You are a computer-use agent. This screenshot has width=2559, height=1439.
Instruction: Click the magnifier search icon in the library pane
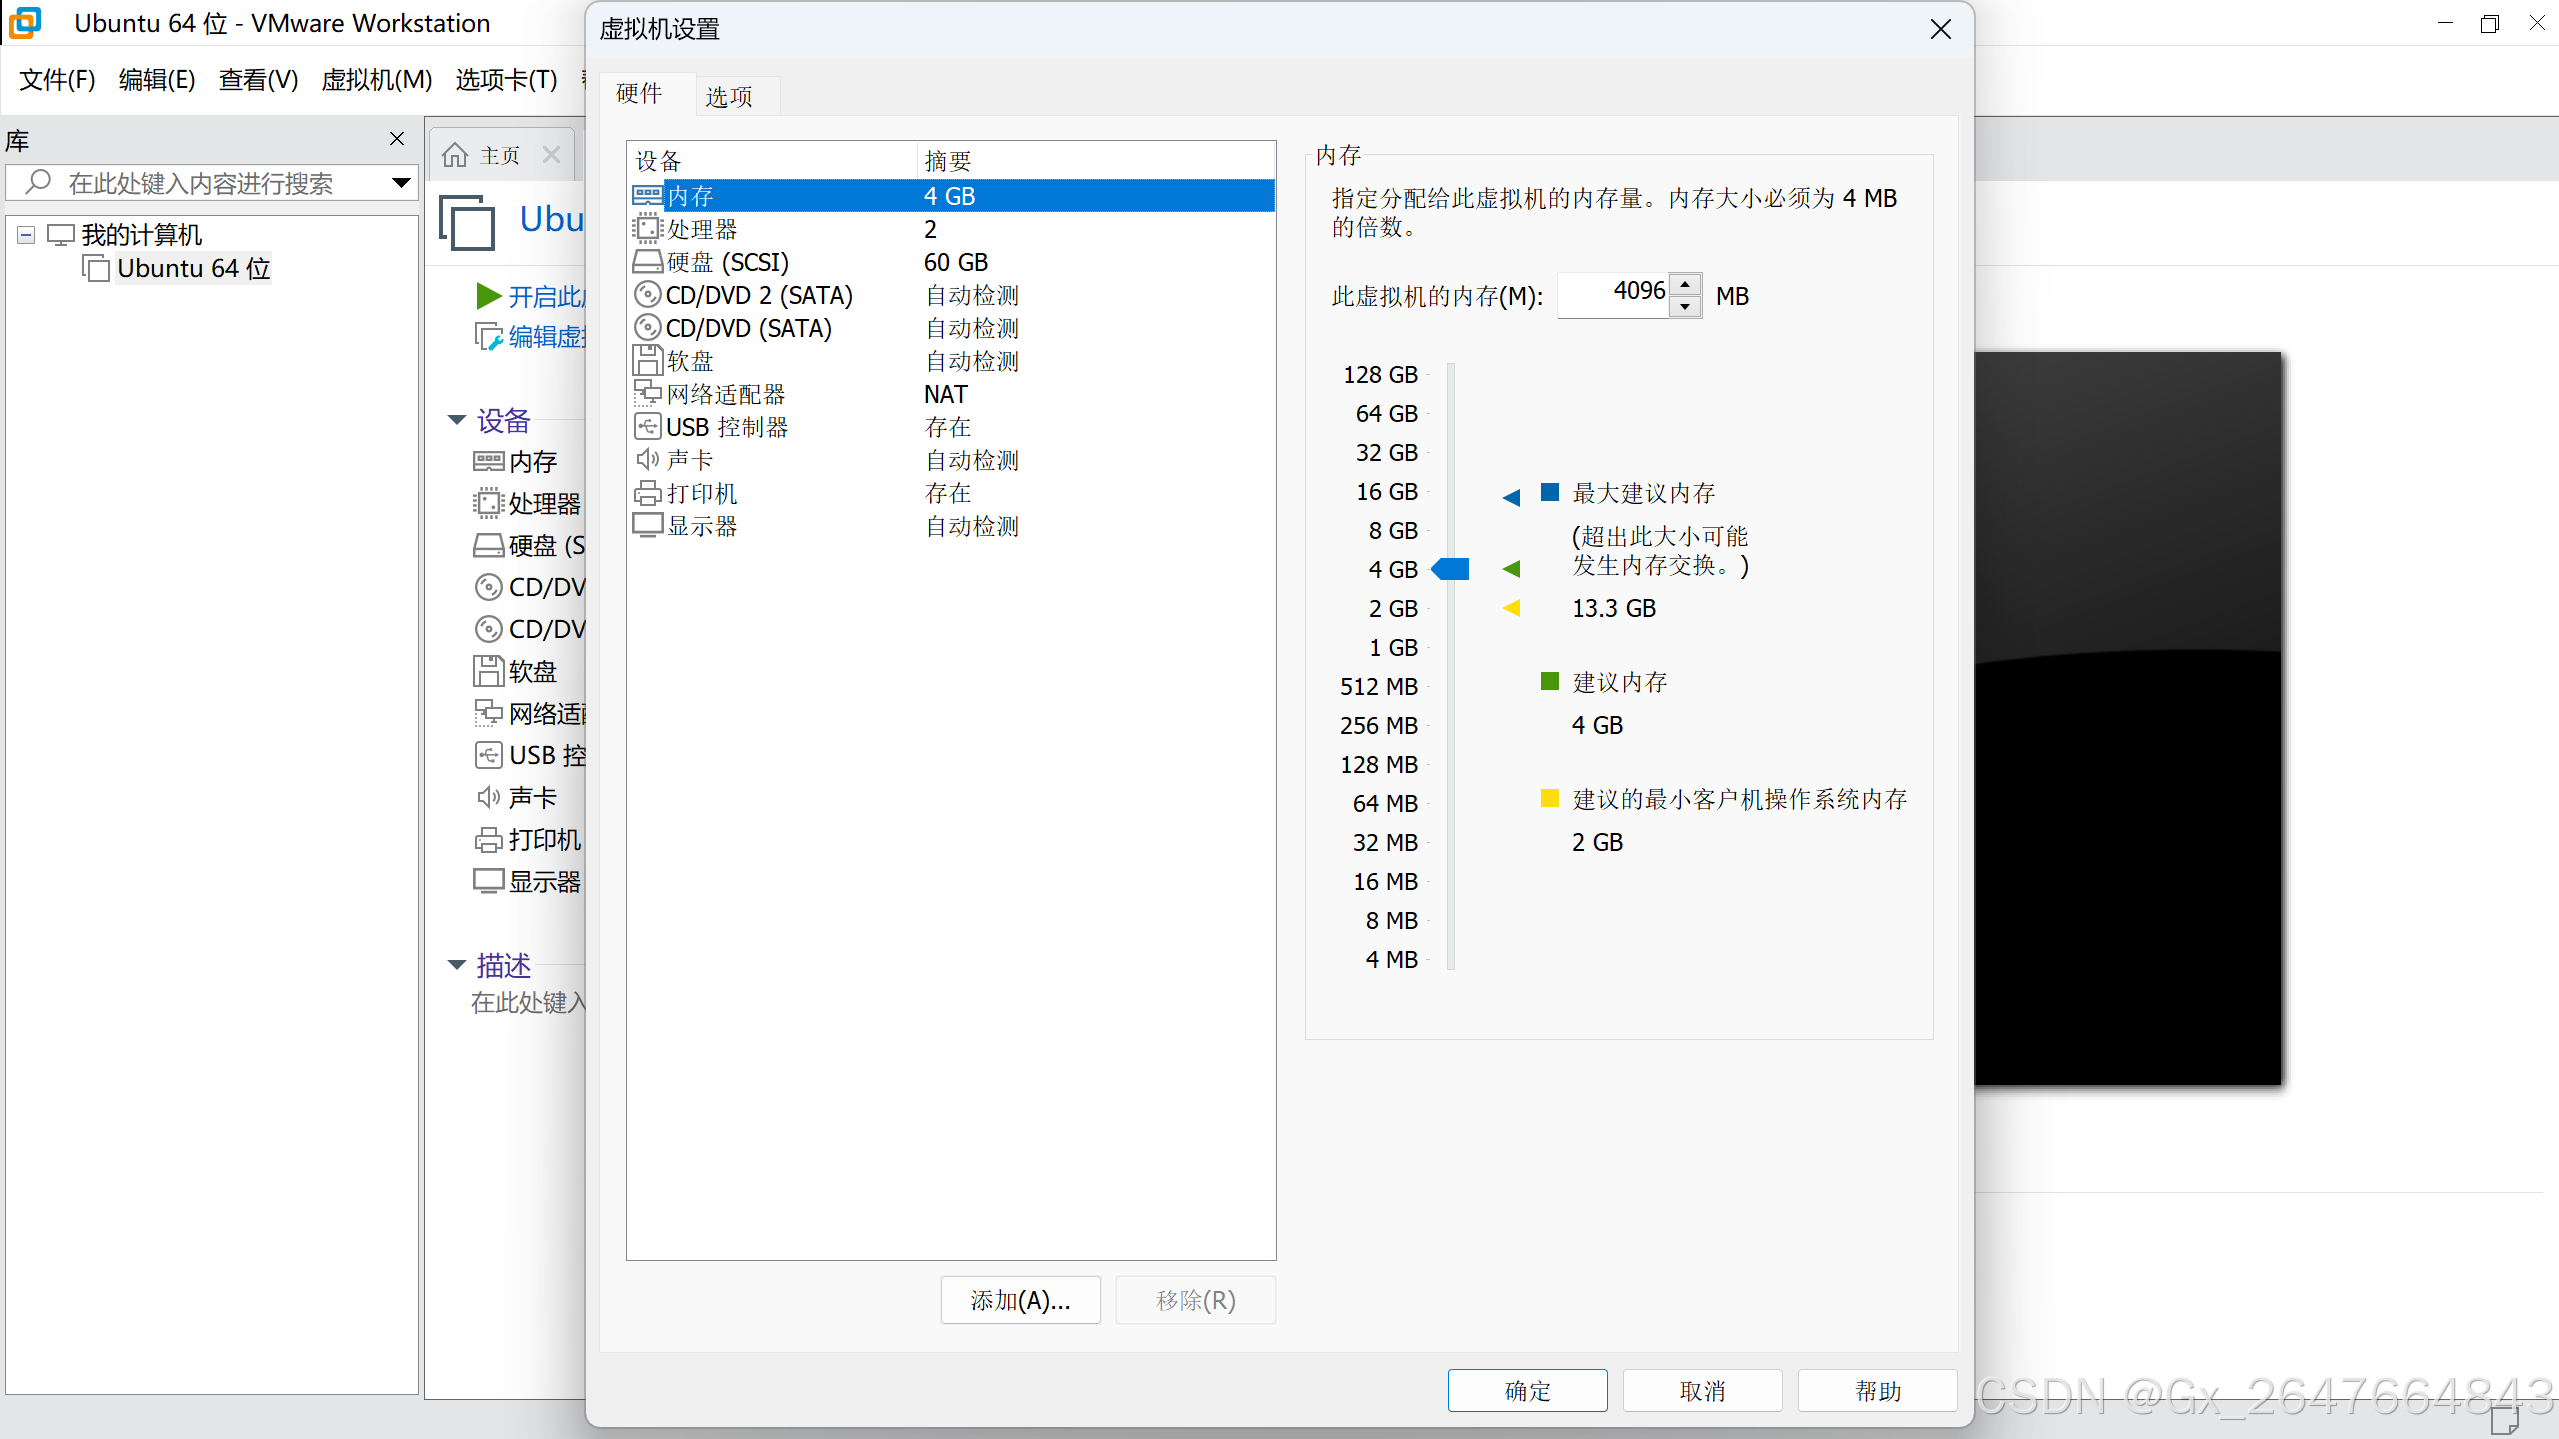coord(38,182)
